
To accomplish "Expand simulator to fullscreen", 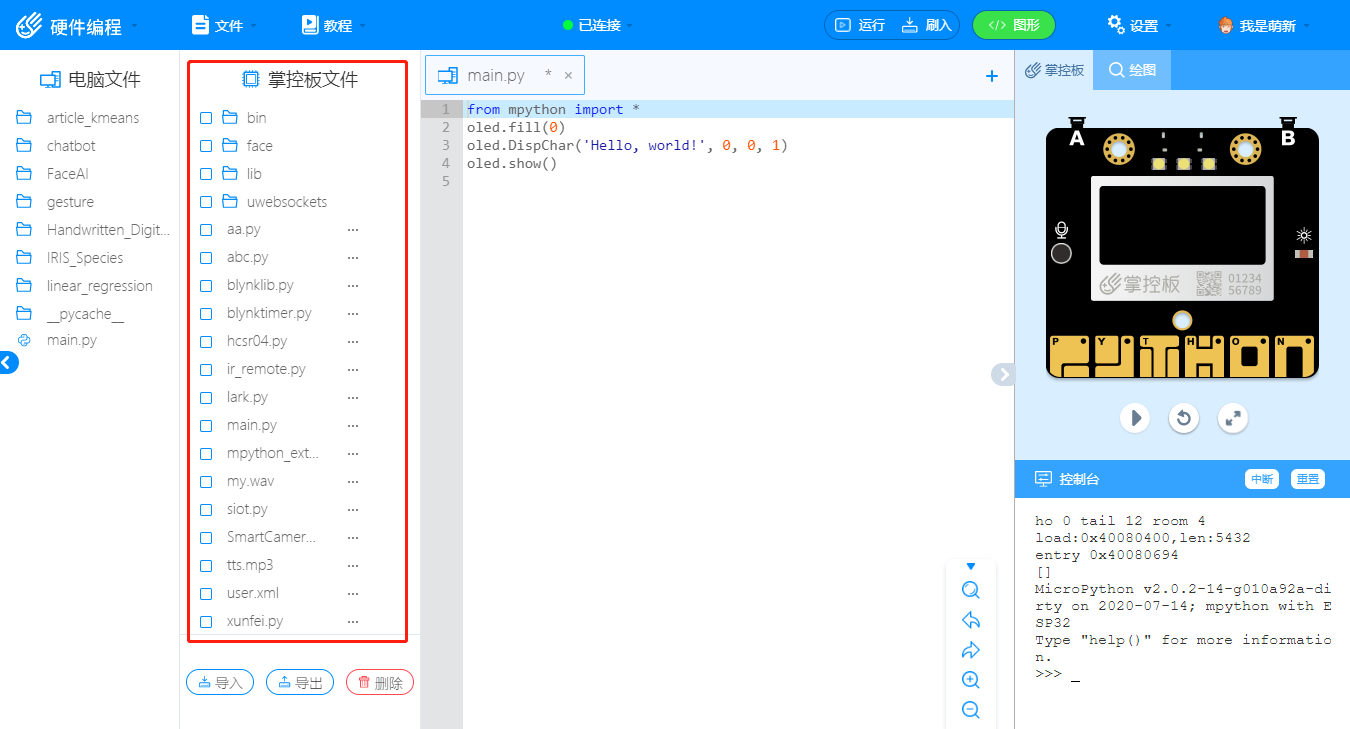I will 1234,417.
